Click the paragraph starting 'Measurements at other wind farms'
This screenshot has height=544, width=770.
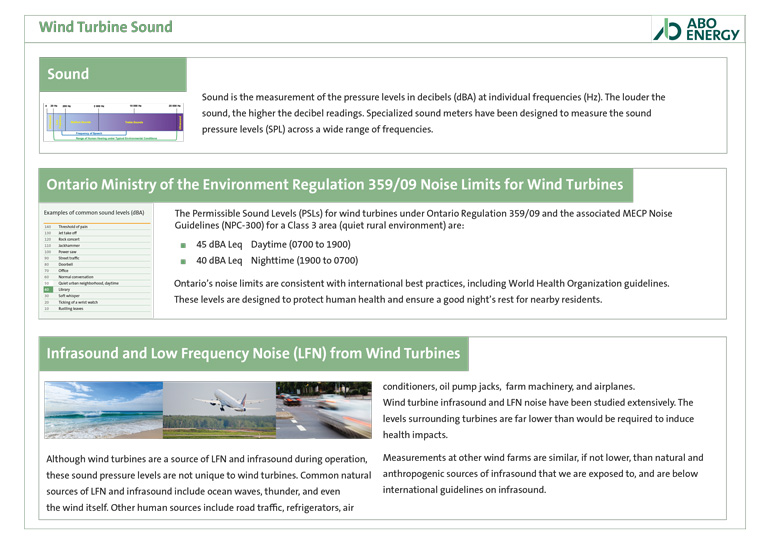(542, 473)
